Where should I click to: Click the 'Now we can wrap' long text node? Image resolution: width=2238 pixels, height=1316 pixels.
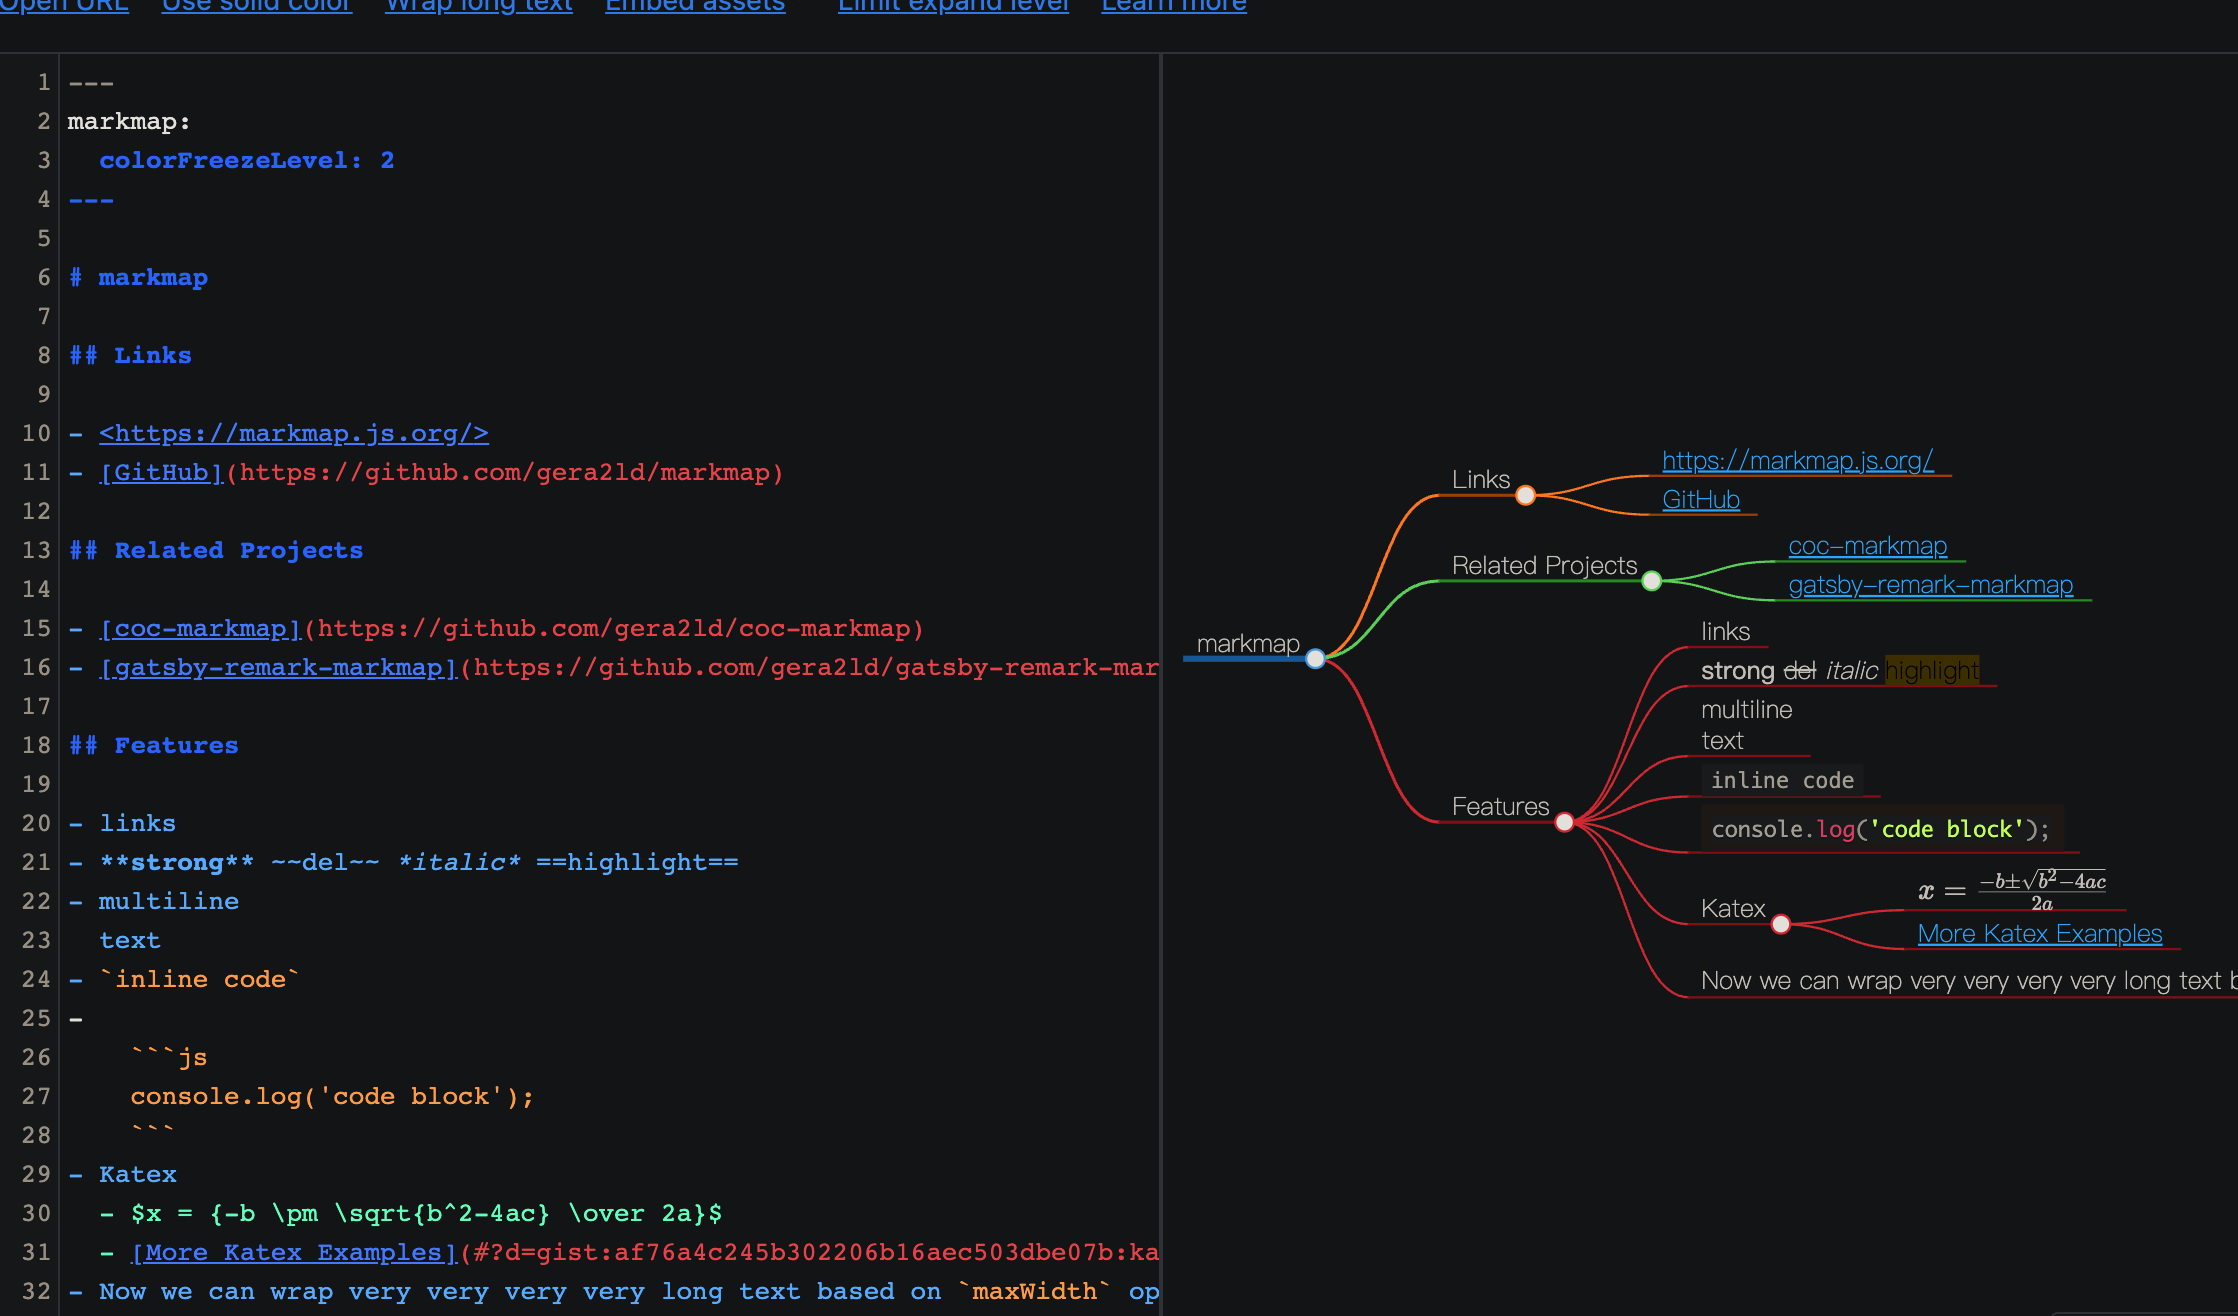1969,981
